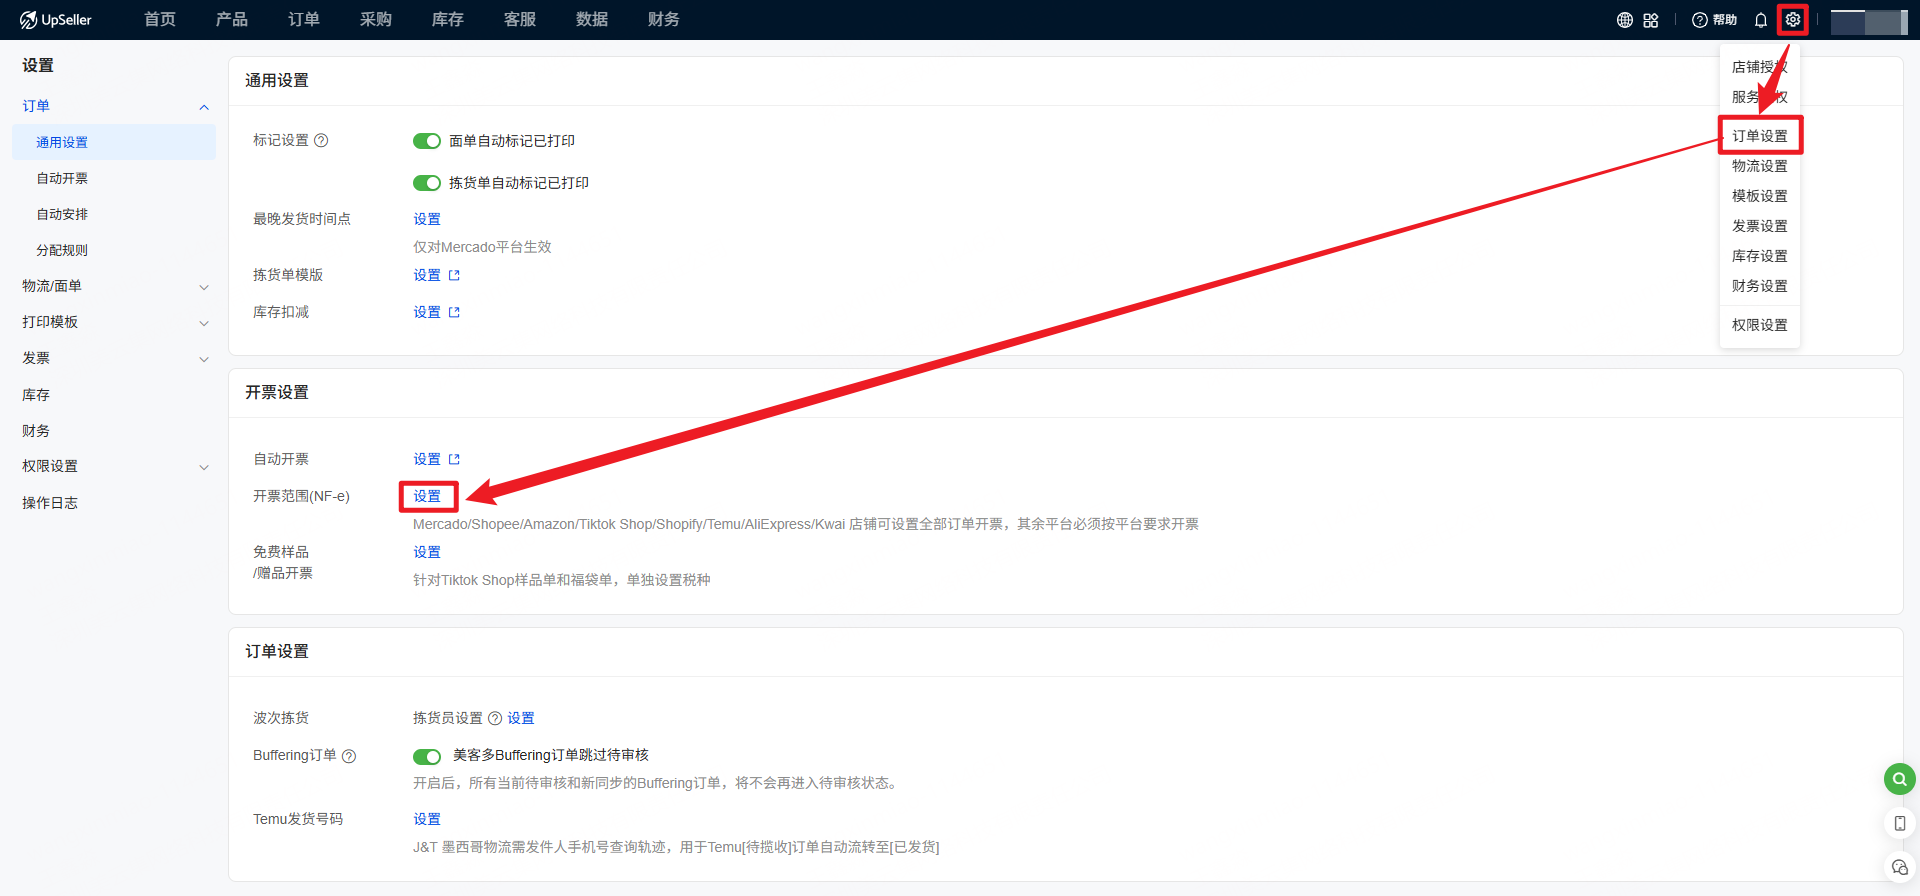Expand the 打印模板 sidebar section
The width and height of the screenshot is (1920, 896).
[x=204, y=323]
